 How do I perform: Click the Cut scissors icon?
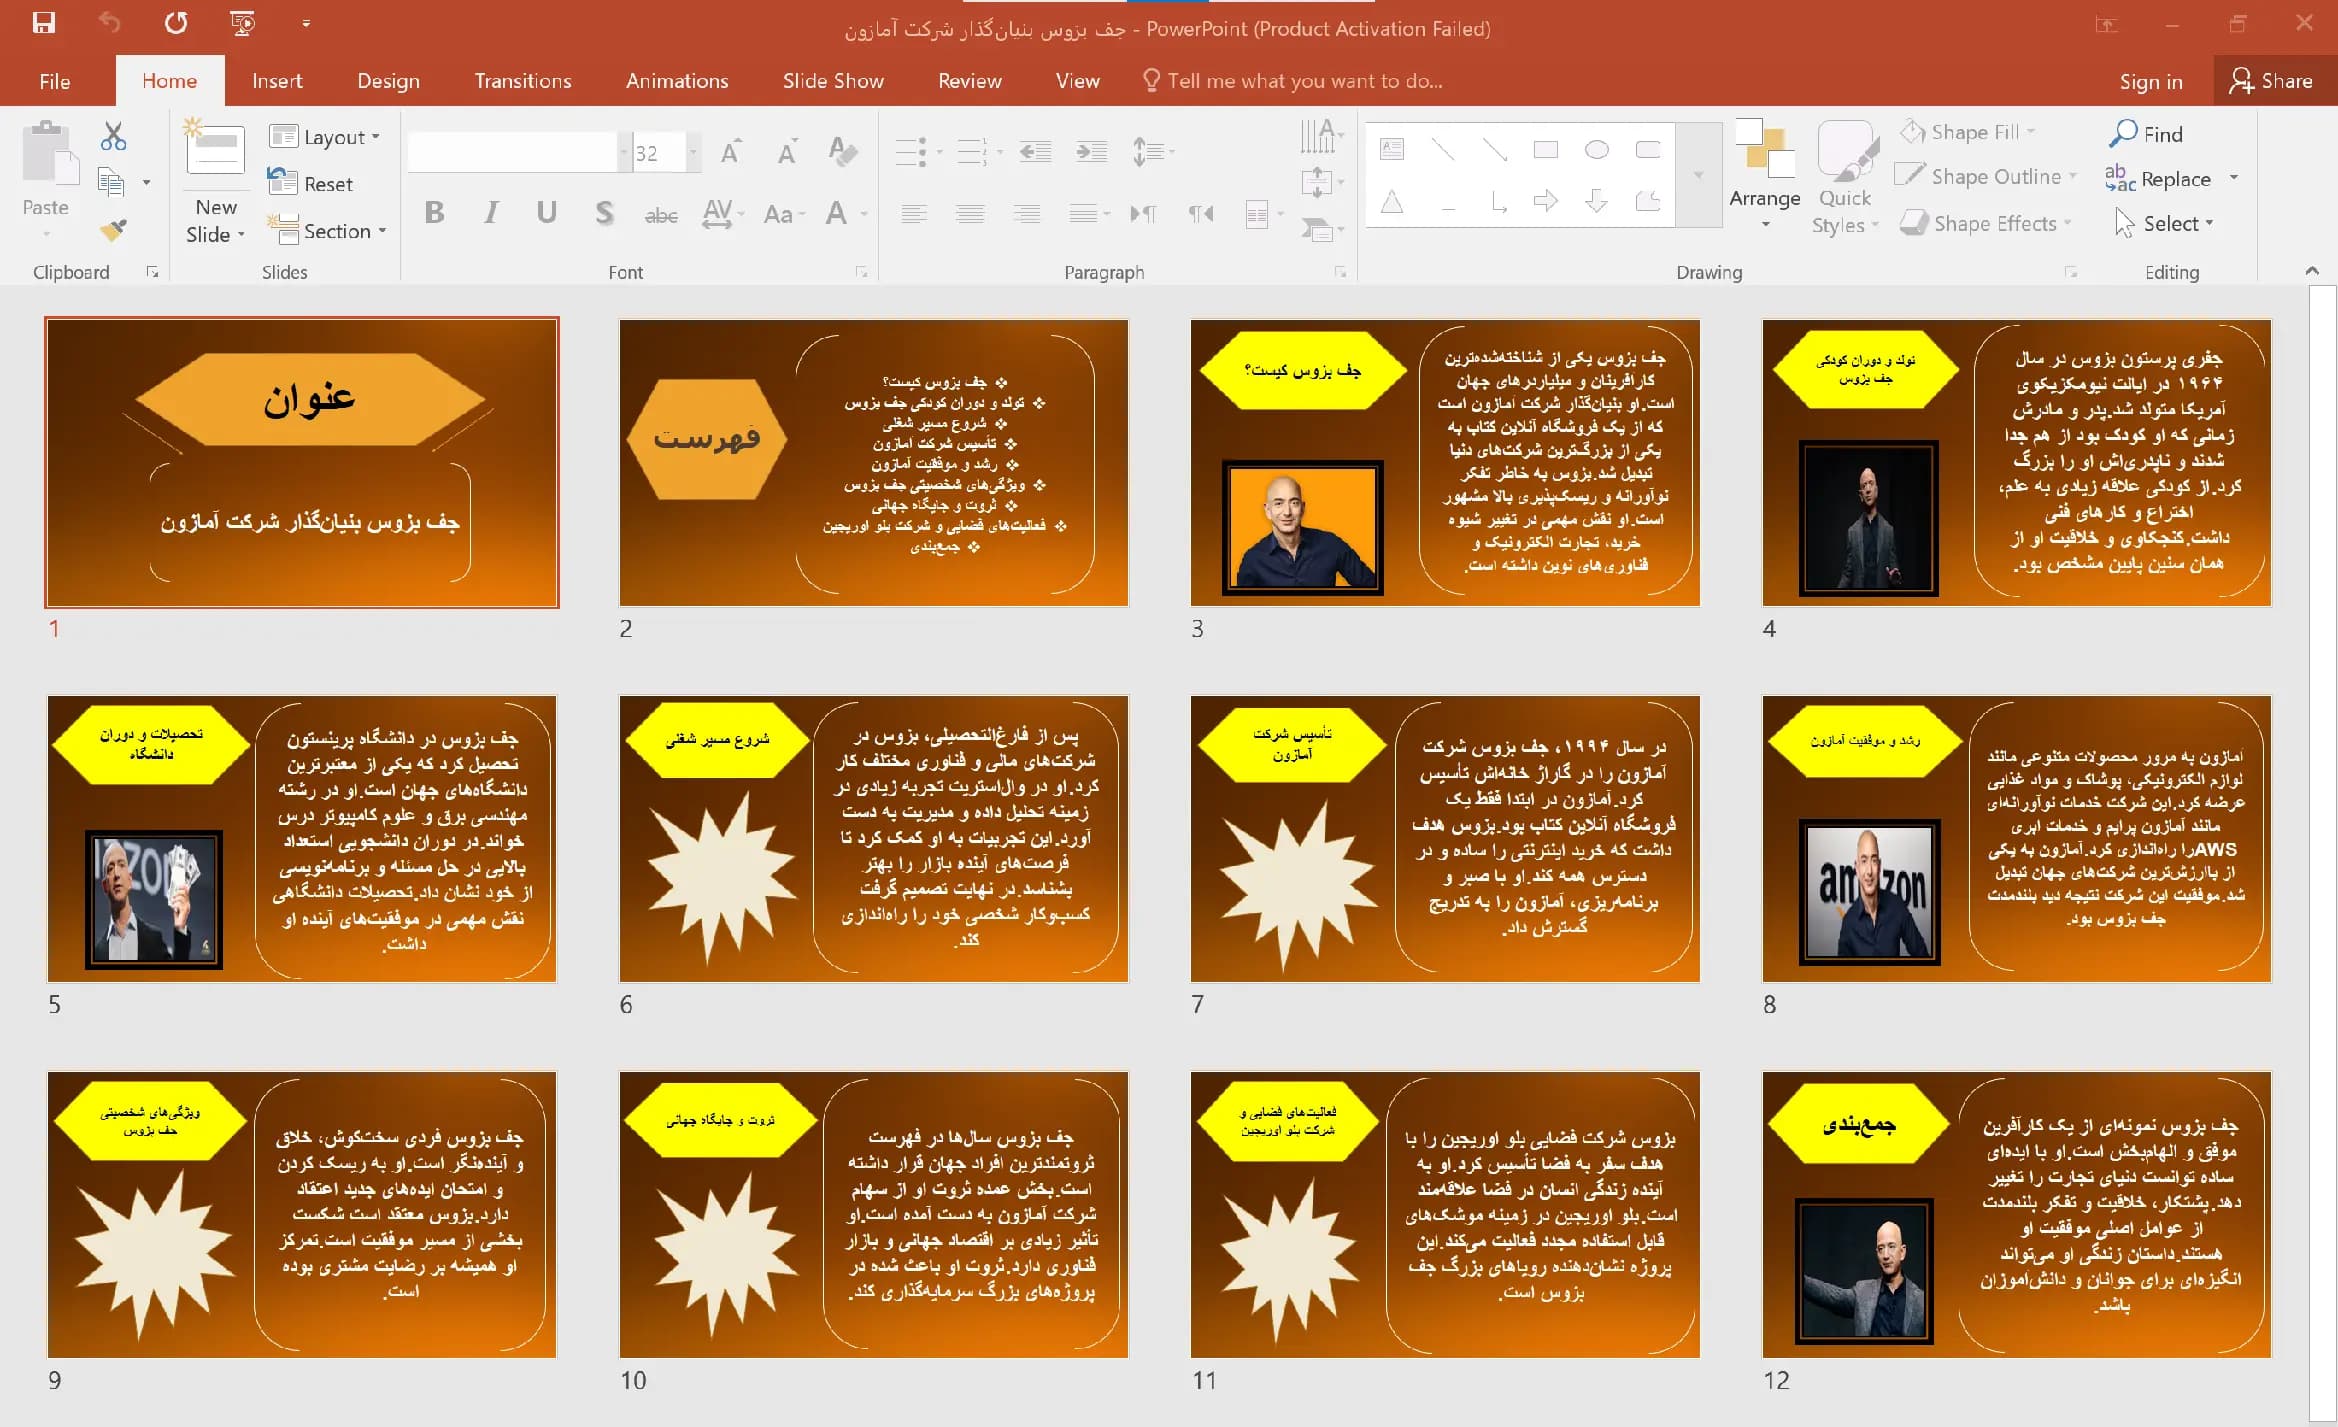click(x=113, y=136)
